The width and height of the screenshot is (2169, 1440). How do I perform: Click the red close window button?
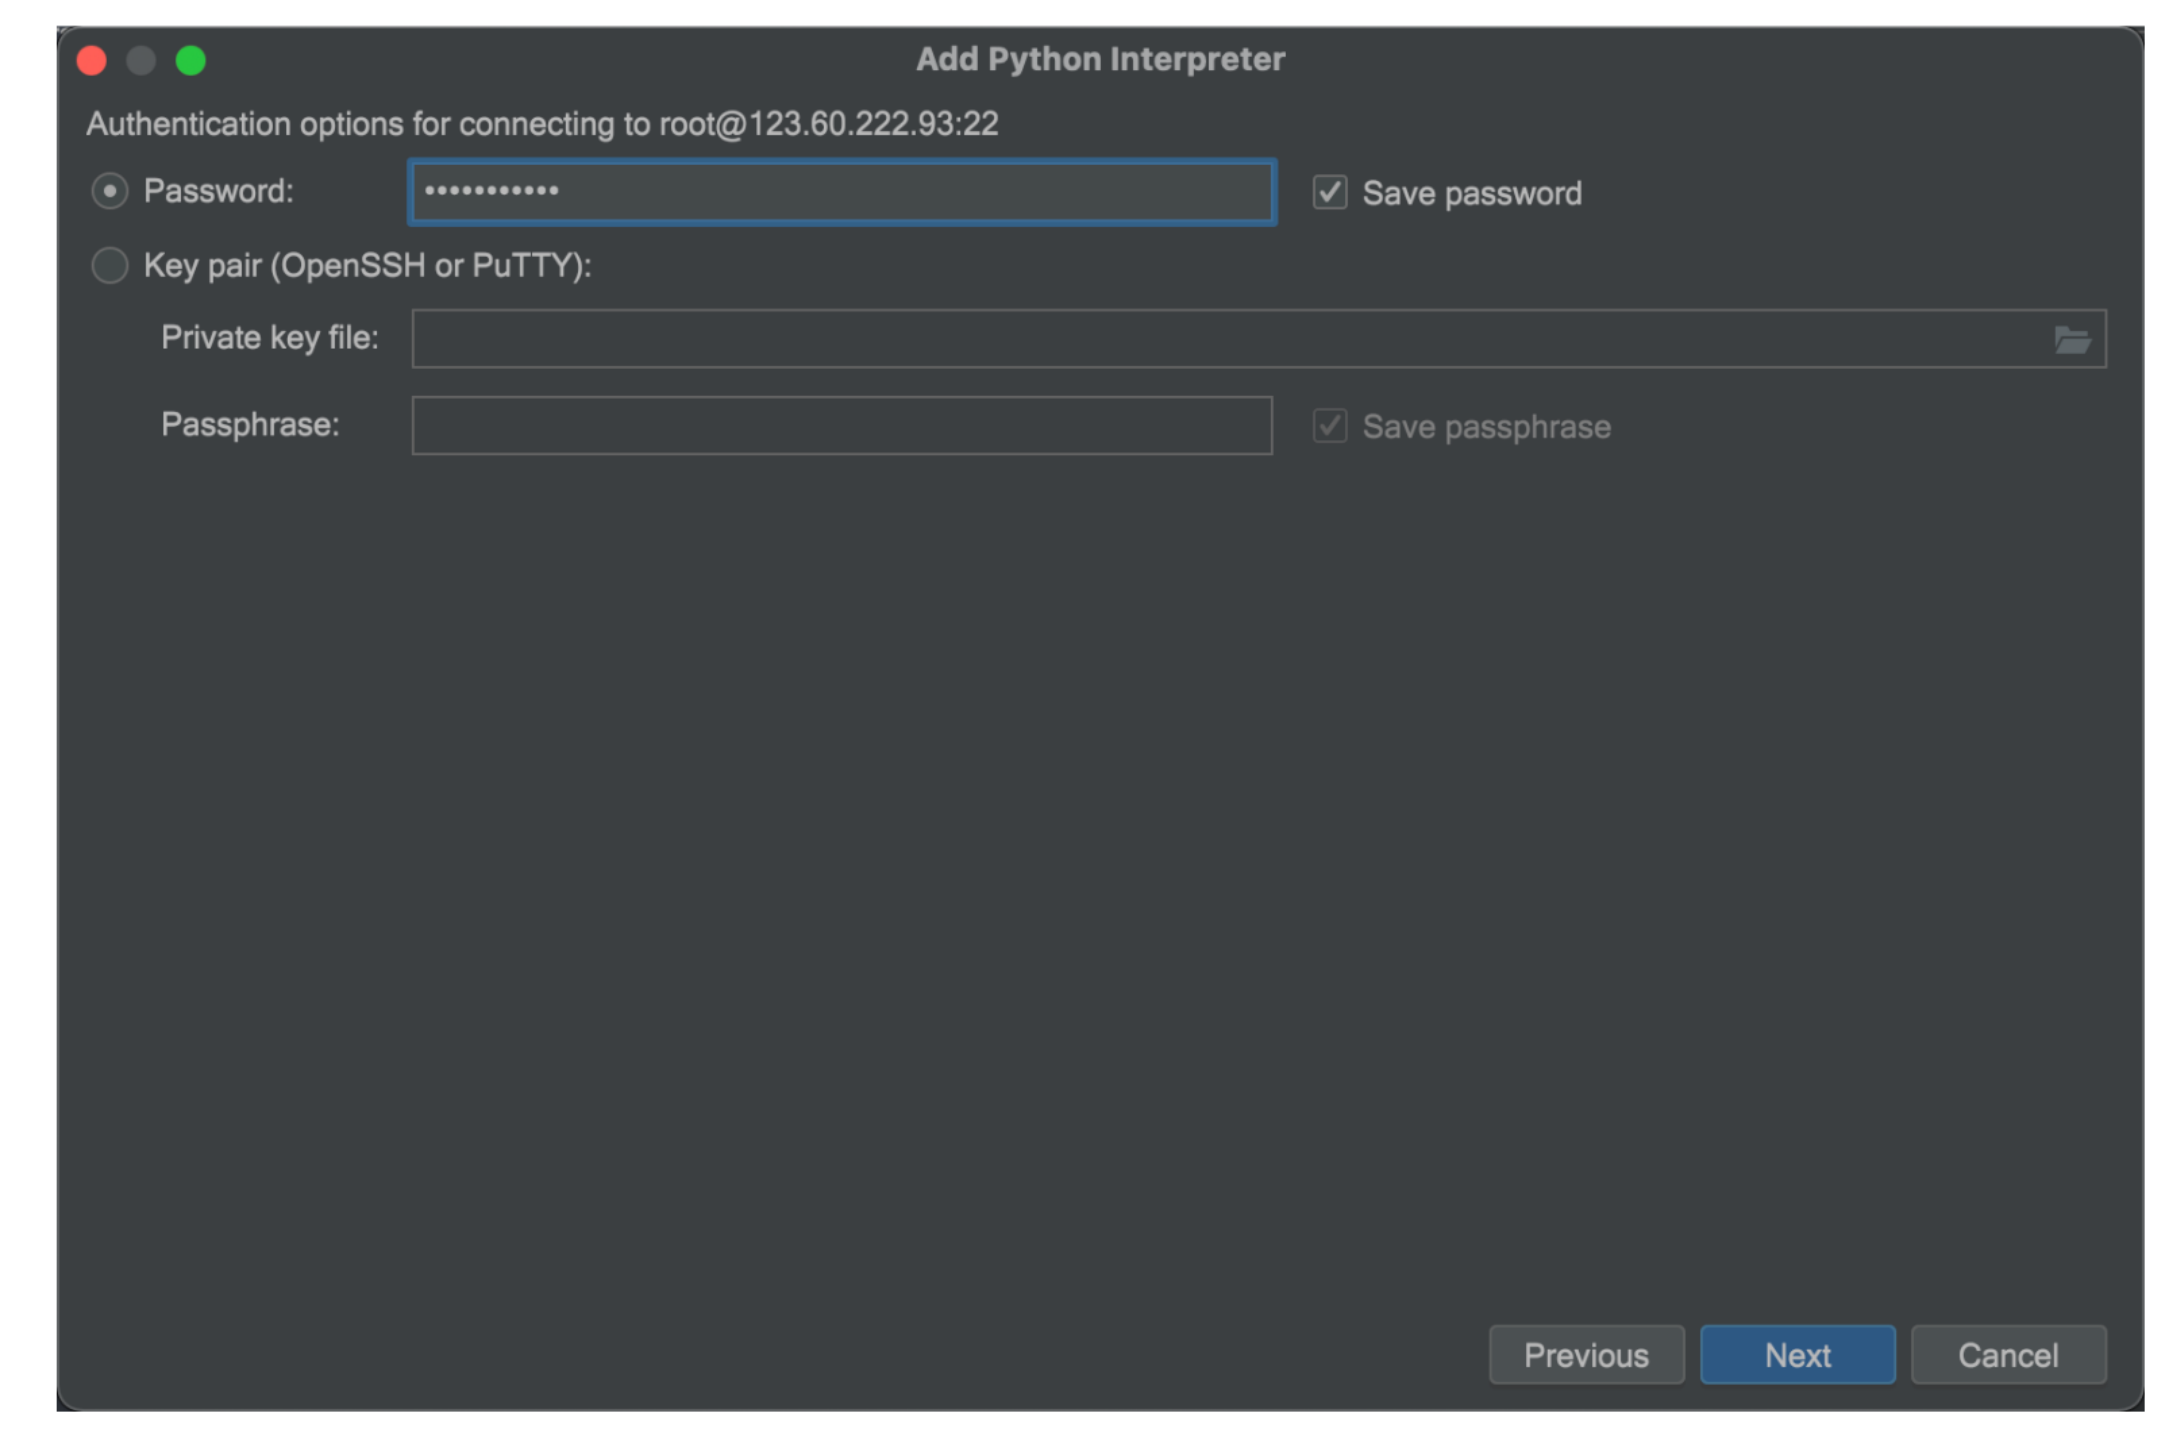coord(92,61)
